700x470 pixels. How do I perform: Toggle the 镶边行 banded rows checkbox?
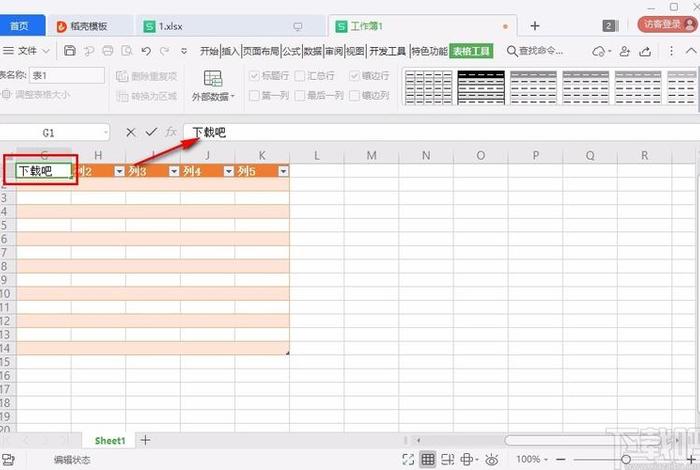coord(354,76)
